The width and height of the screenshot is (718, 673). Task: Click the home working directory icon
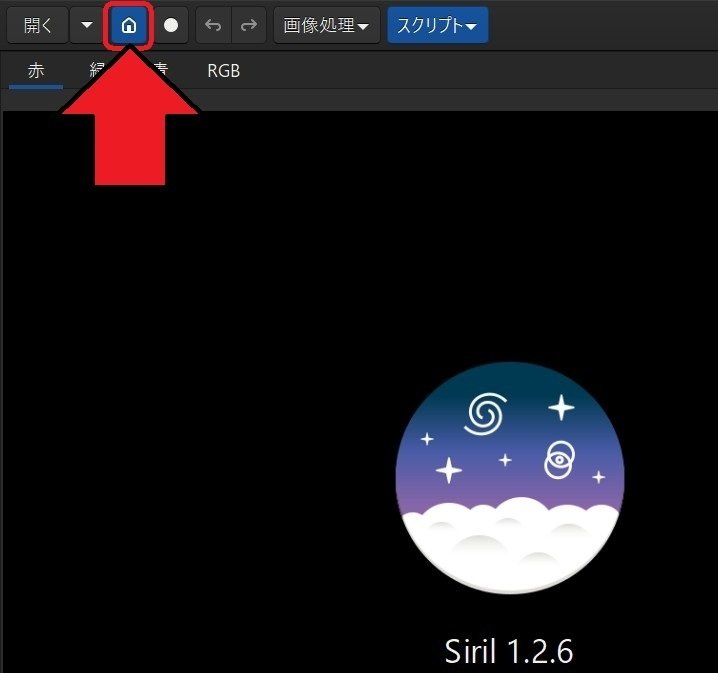129,25
